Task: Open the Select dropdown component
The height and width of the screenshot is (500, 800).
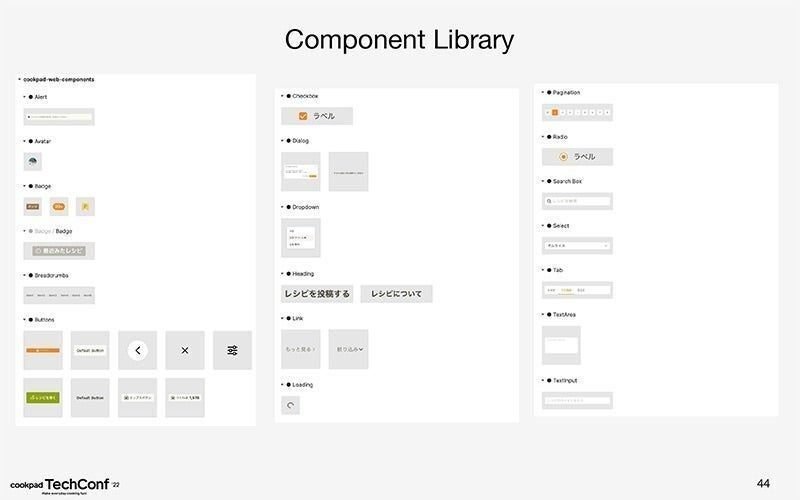Action: pyautogui.click(x=577, y=246)
